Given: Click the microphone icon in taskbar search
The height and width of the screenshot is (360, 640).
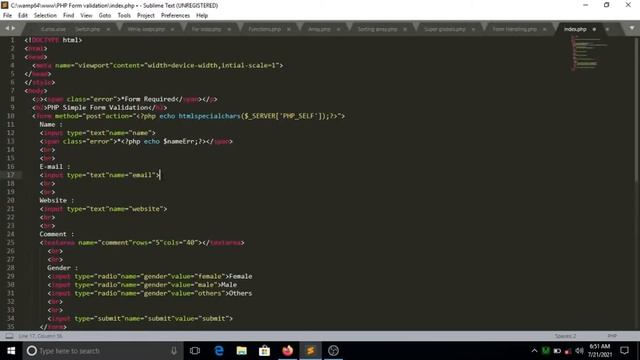Looking at the screenshot, I should (174, 351).
